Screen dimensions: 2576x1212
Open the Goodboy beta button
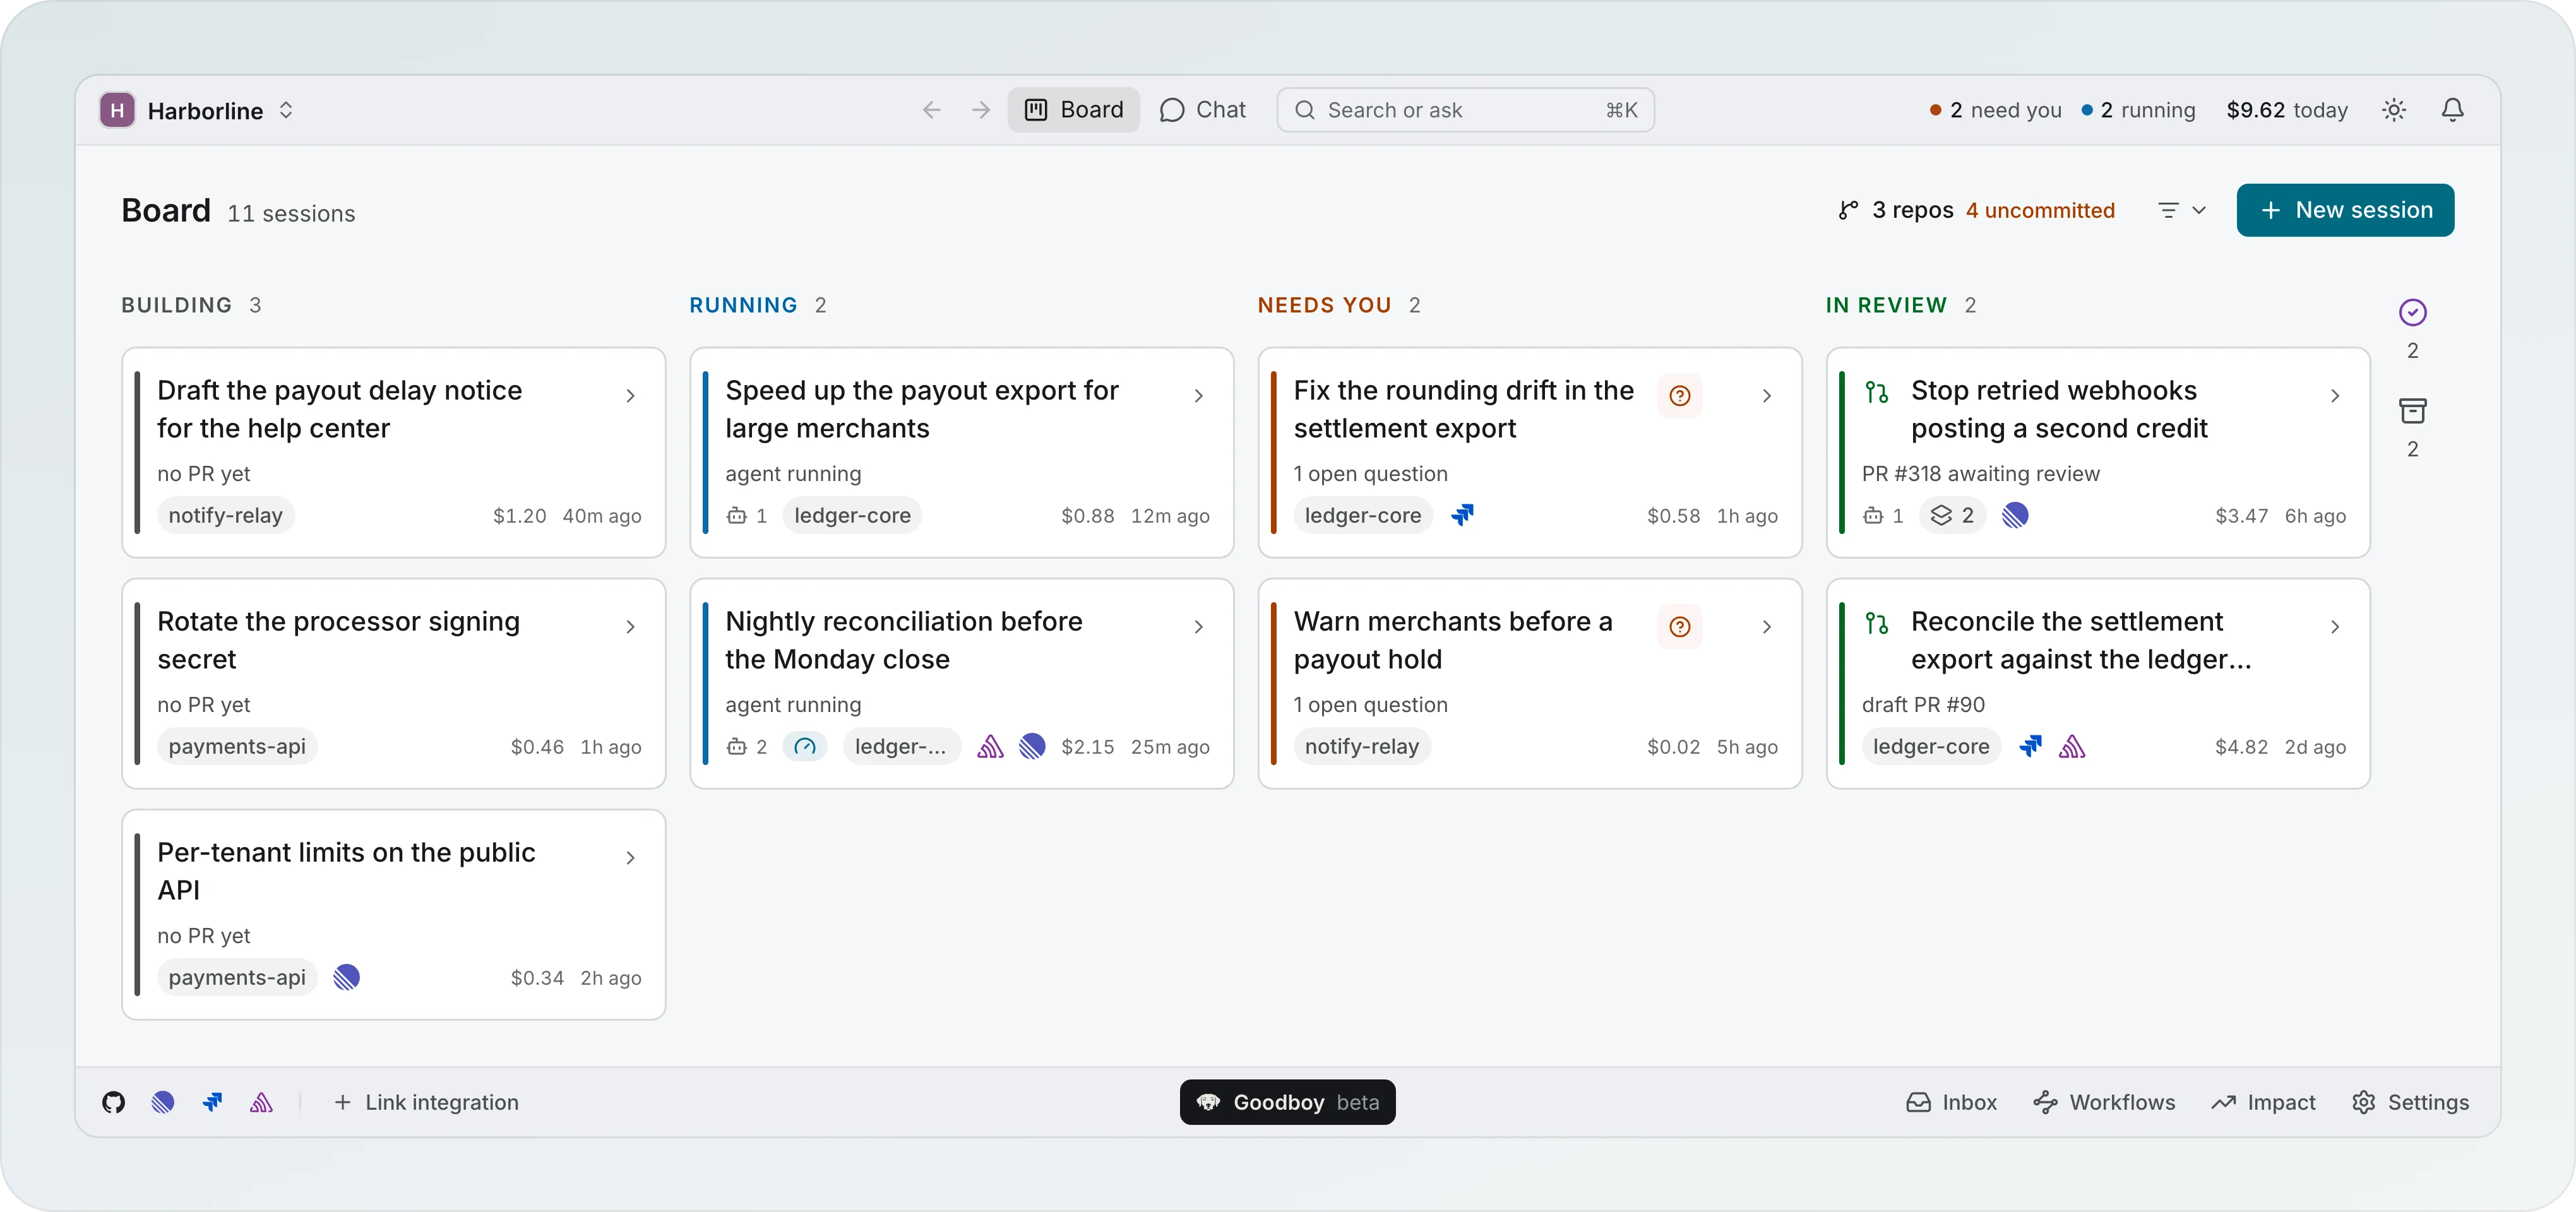click(1288, 1102)
